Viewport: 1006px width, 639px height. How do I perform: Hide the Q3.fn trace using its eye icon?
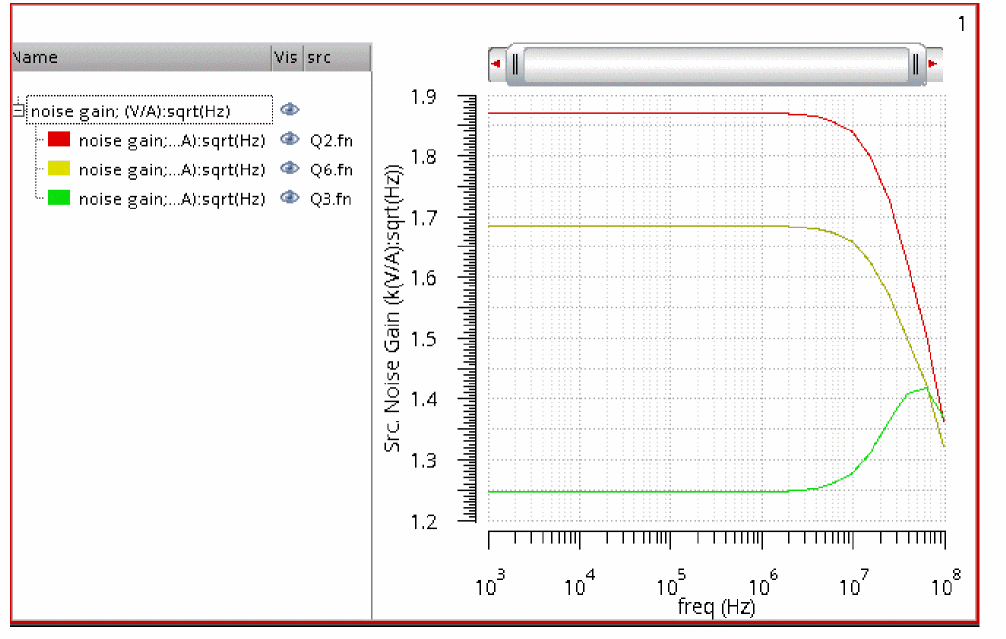coord(290,197)
